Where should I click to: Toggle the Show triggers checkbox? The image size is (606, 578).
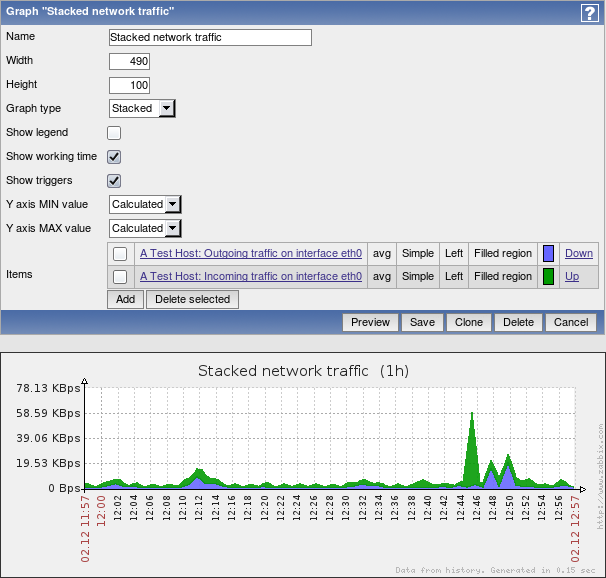click(114, 181)
